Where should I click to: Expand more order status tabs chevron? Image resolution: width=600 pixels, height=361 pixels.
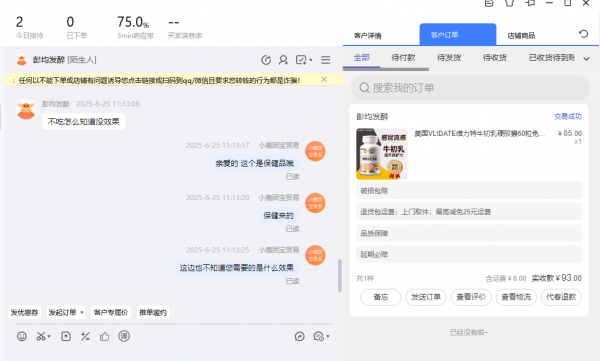click(587, 59)
